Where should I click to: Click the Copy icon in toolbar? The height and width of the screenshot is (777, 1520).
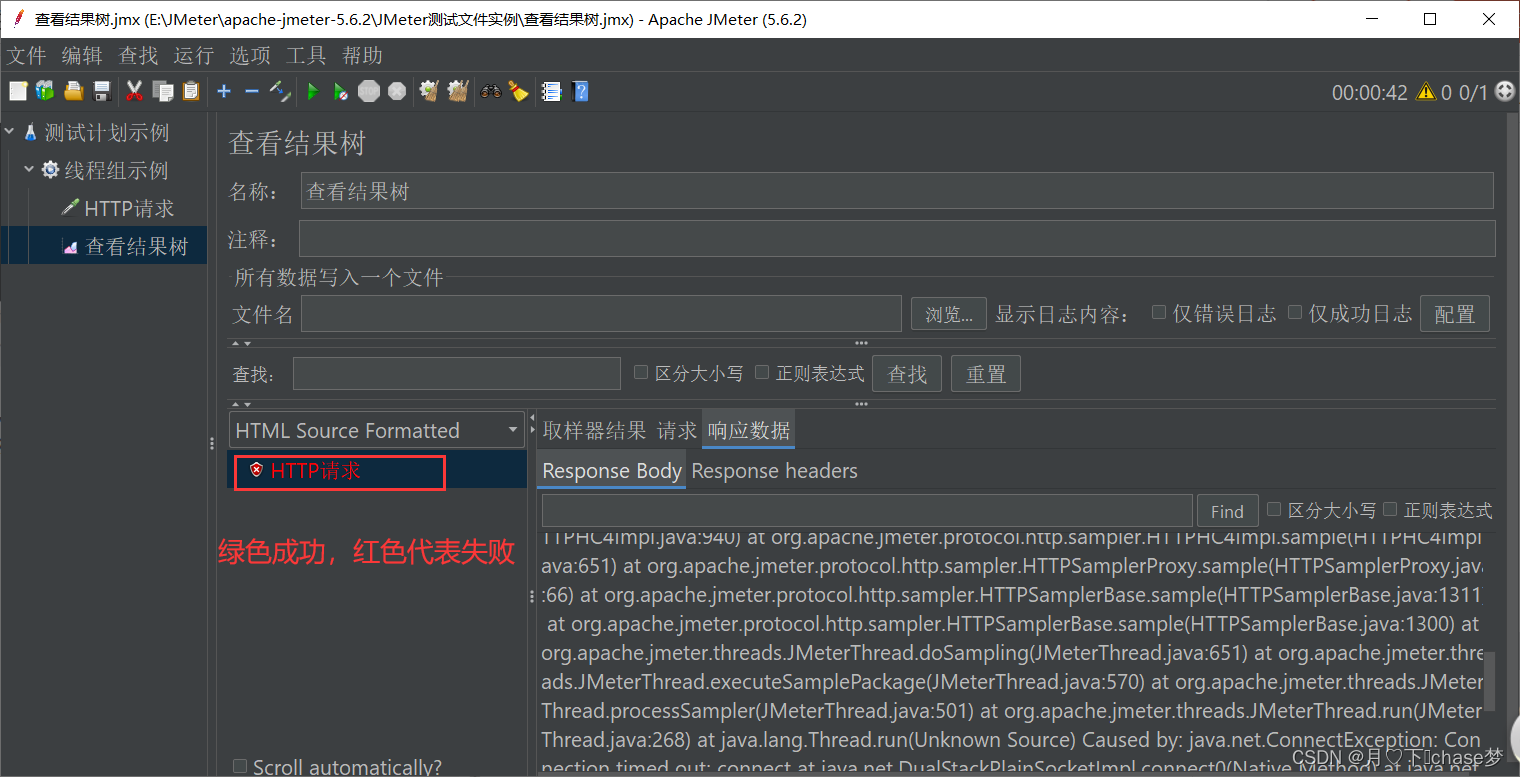click(x=162, y=92)
